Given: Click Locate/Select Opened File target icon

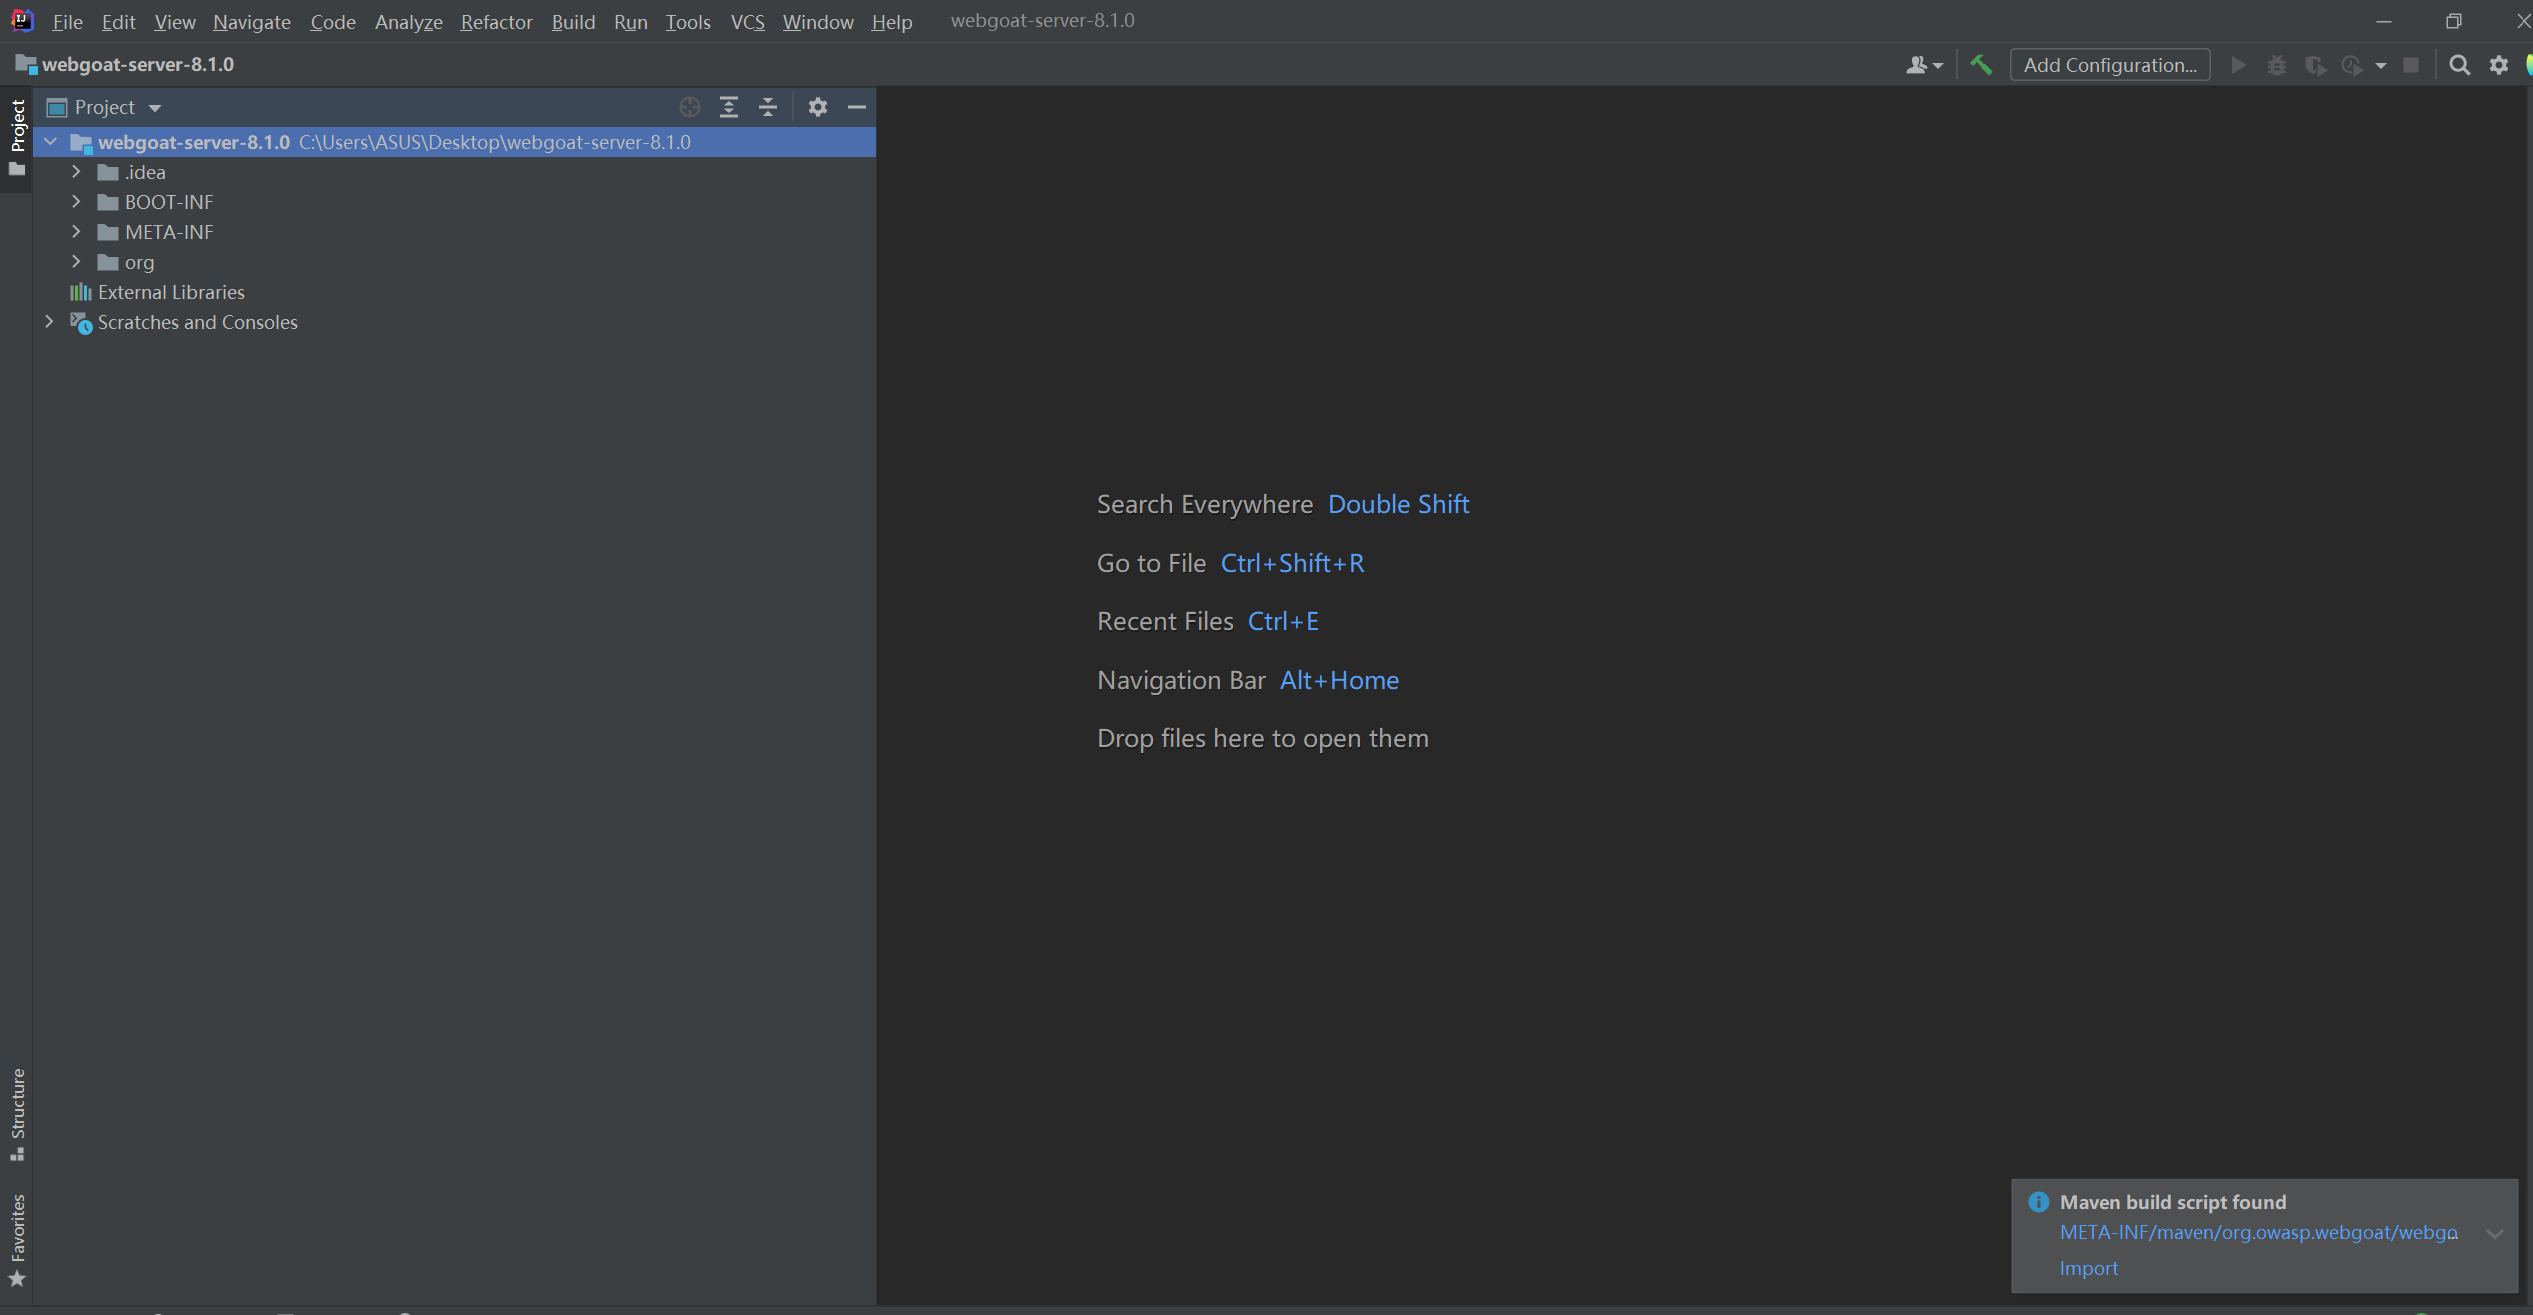Looking at the screenshot, I should pyautogui.click(x=689, y=107).
